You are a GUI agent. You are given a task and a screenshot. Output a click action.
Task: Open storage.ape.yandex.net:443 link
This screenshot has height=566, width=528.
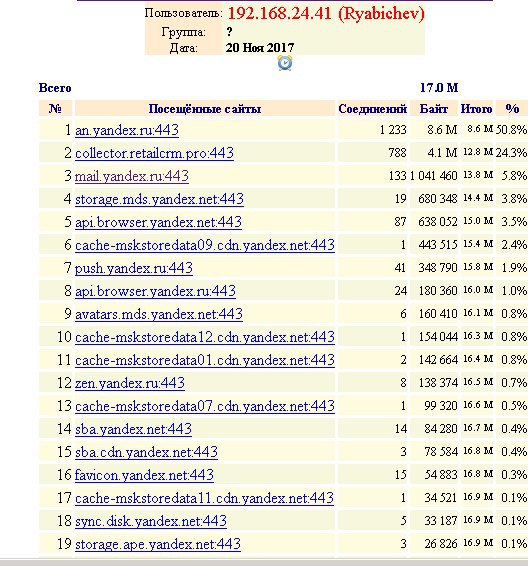click(158, 544)
